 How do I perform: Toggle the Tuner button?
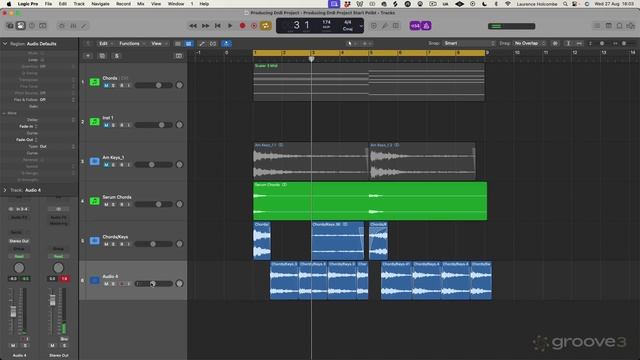385,26
